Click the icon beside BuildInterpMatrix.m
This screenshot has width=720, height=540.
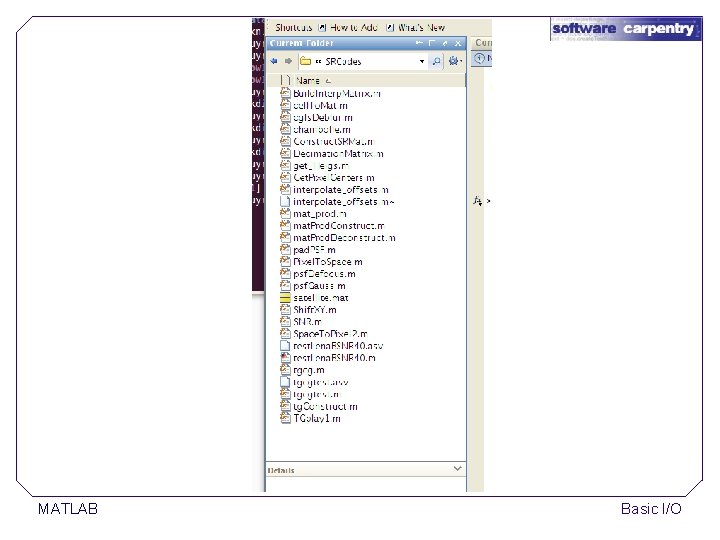point(285,93)
